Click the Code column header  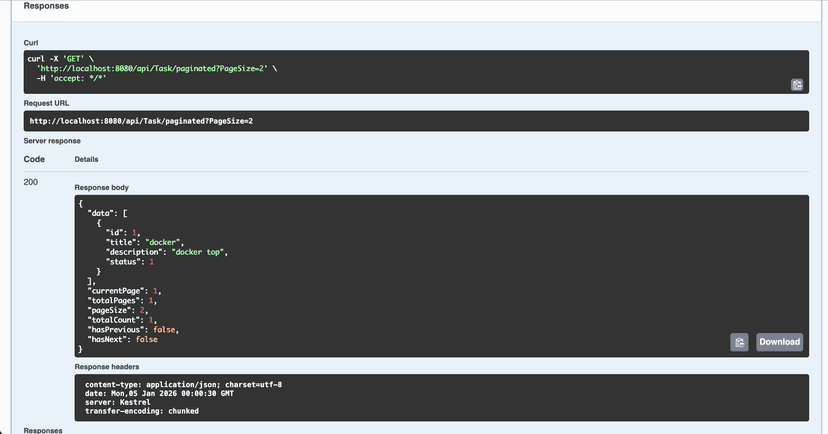pyautogui.click(x=34, y=159)
